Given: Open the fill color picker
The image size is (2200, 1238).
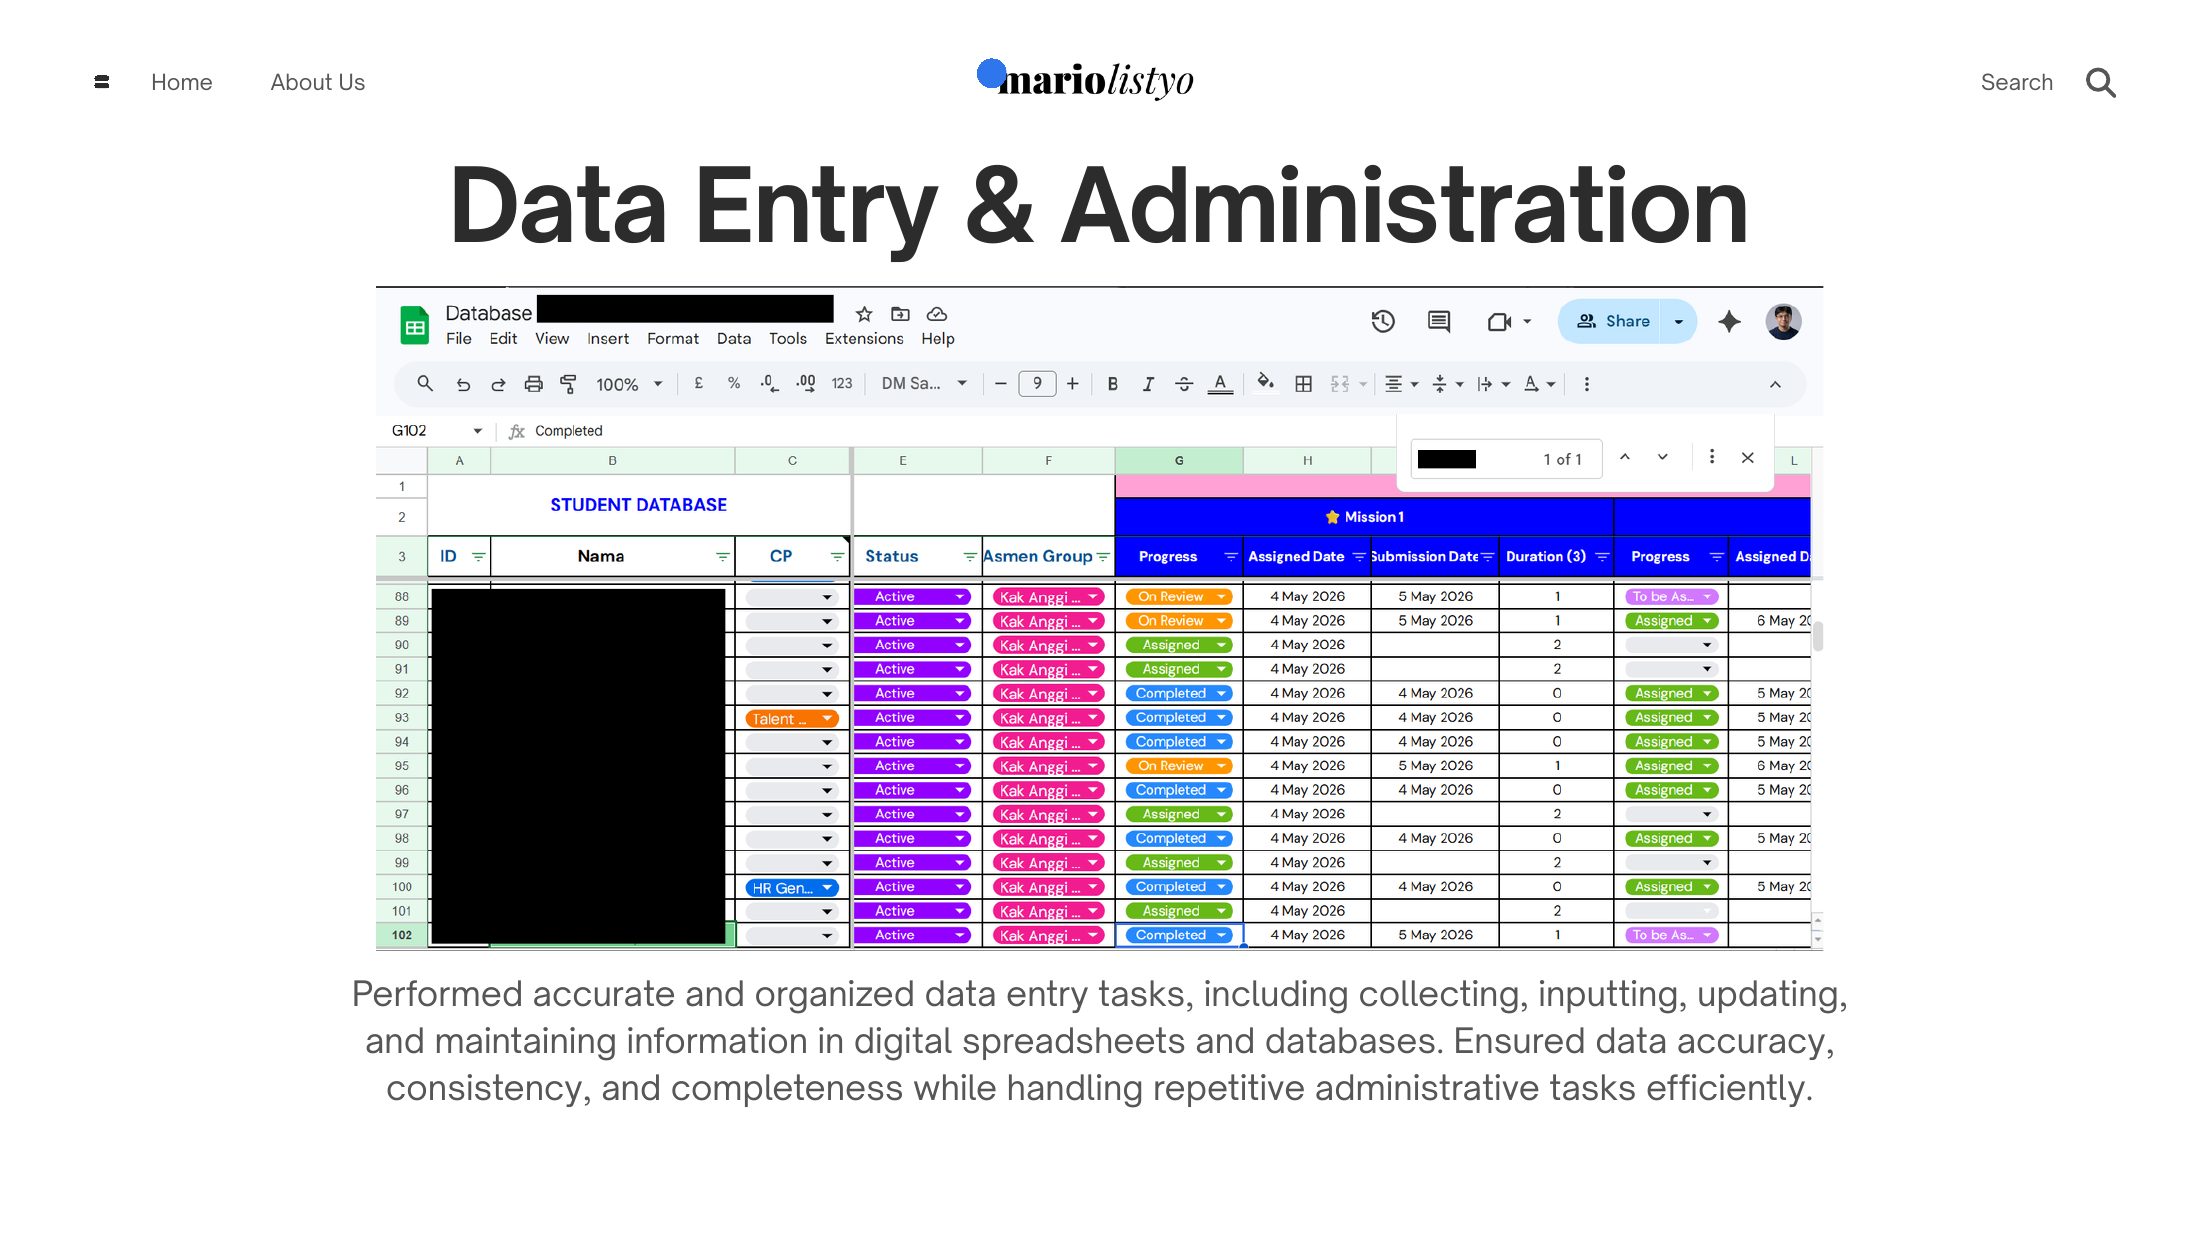Looking at the screenshot, I should coord(1265,383).
